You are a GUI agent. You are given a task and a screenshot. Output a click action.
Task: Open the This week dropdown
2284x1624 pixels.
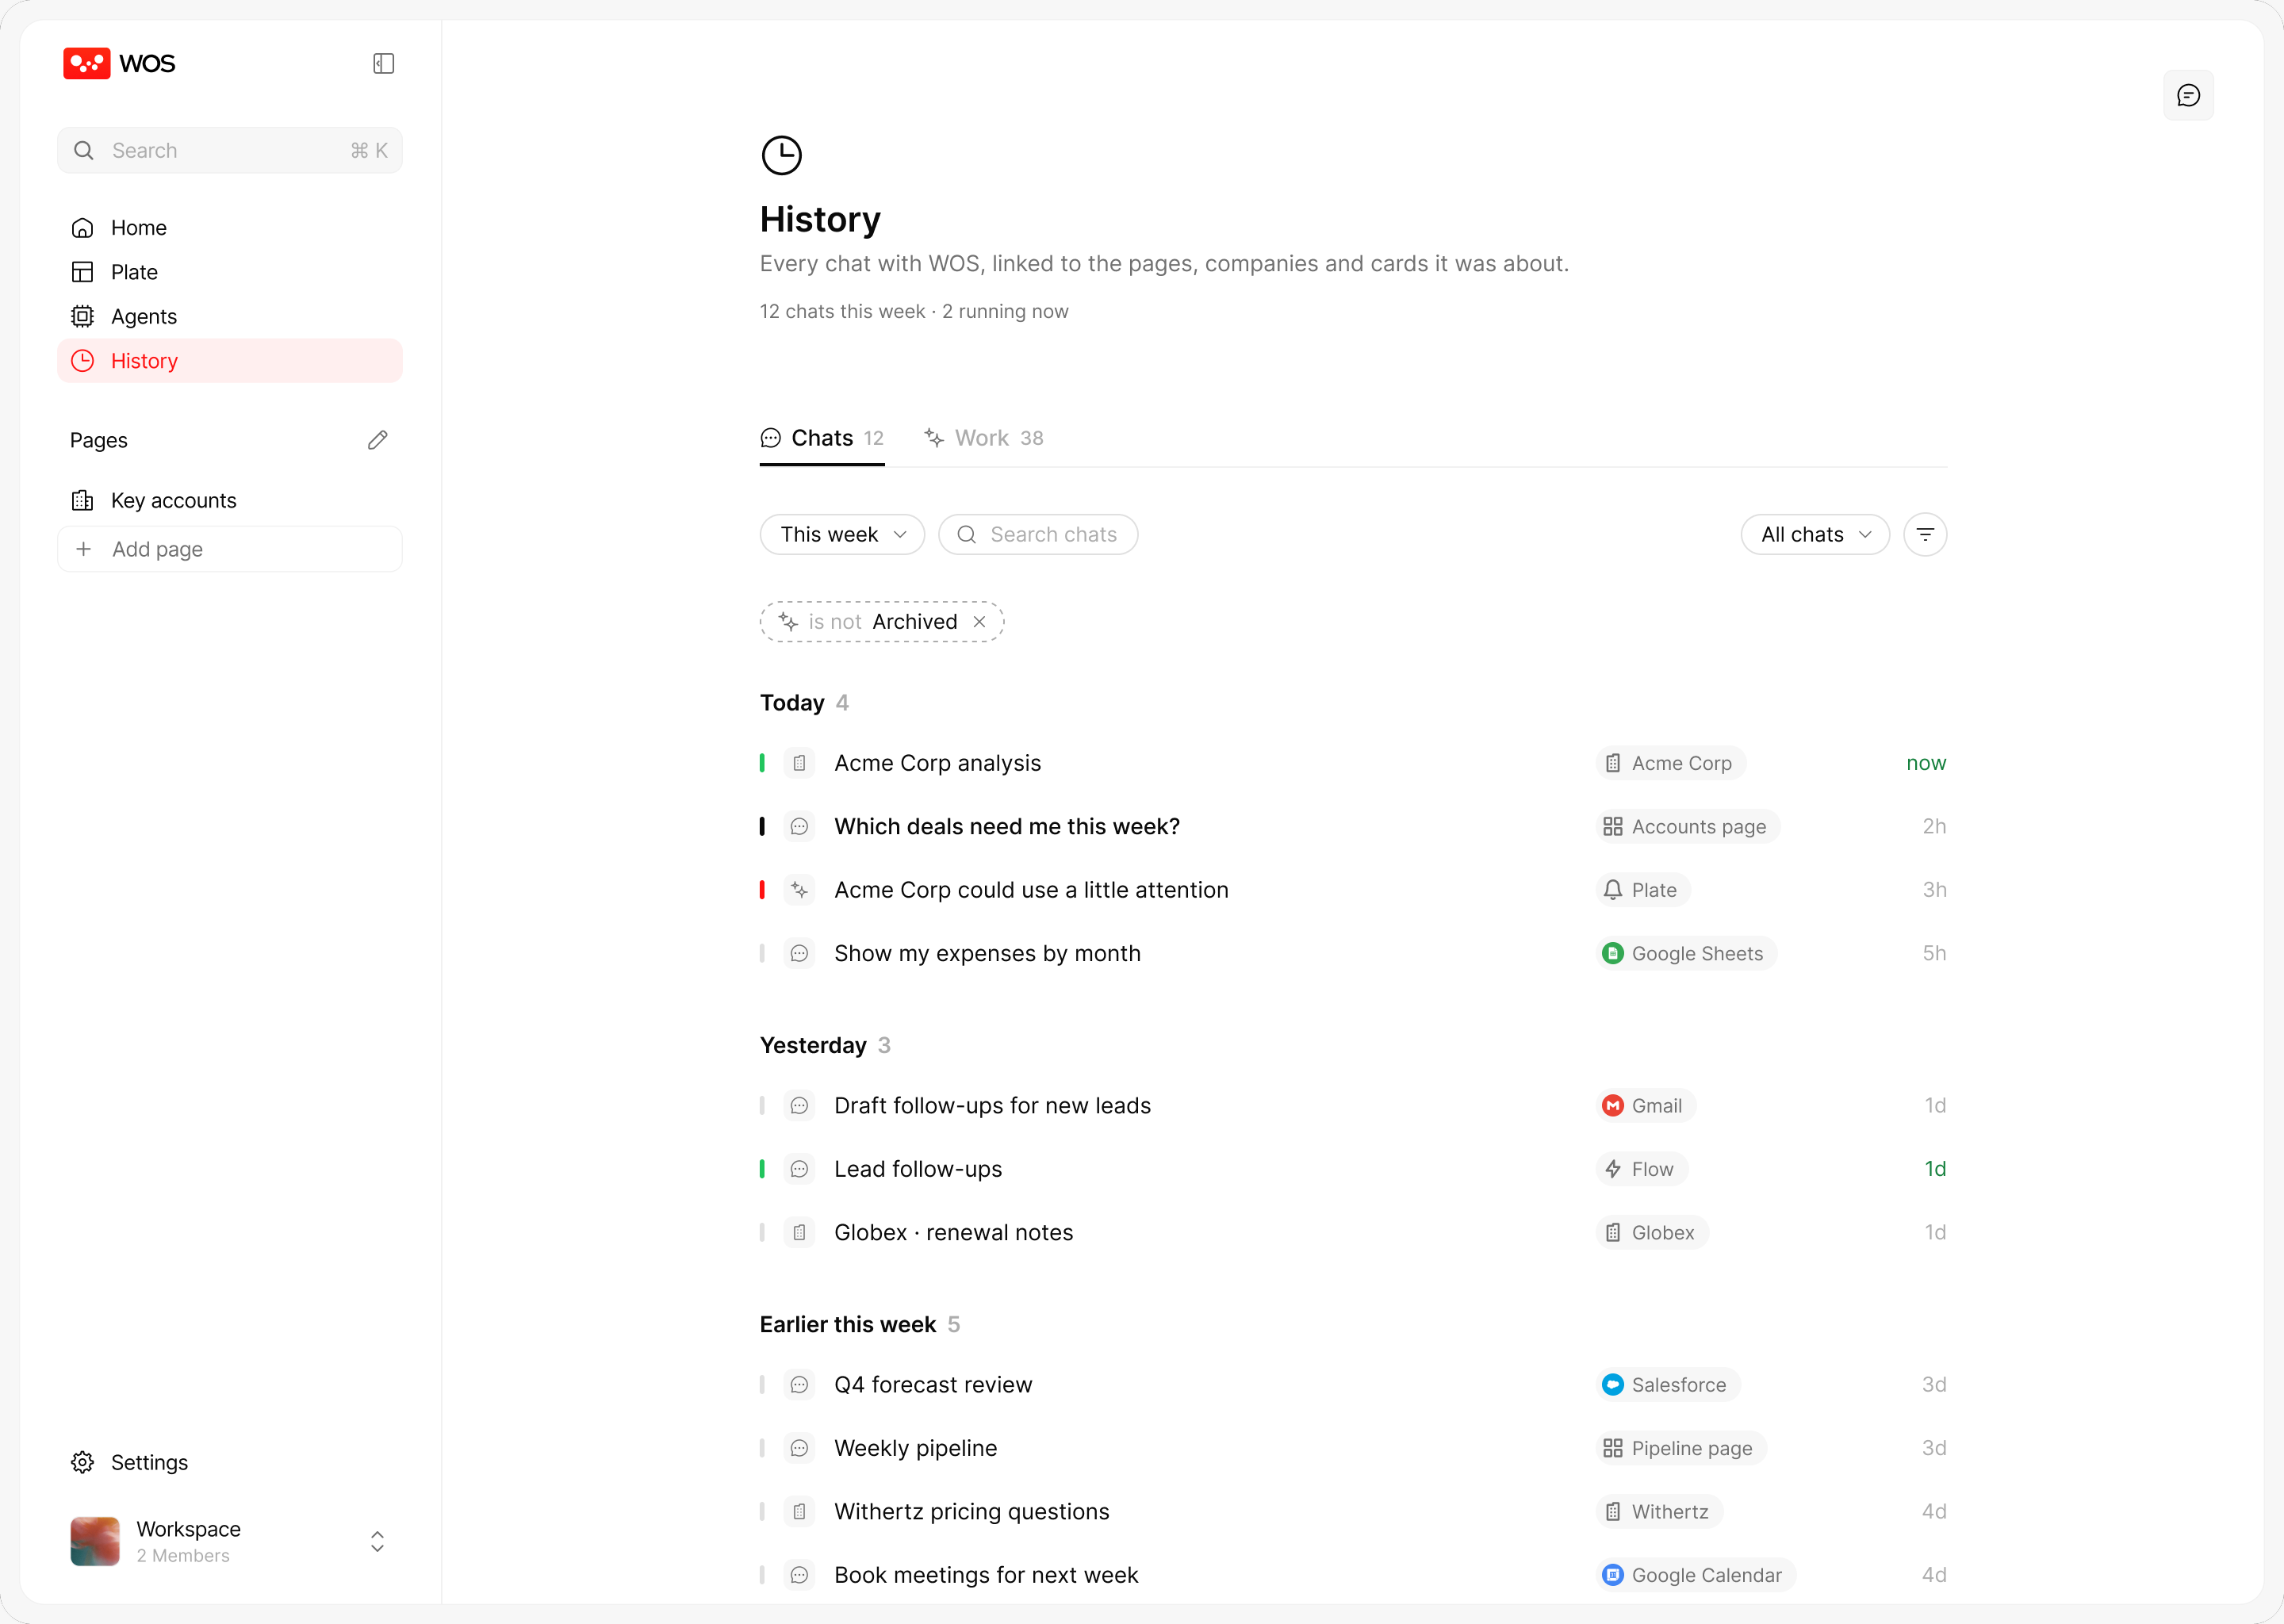(842, 534)
